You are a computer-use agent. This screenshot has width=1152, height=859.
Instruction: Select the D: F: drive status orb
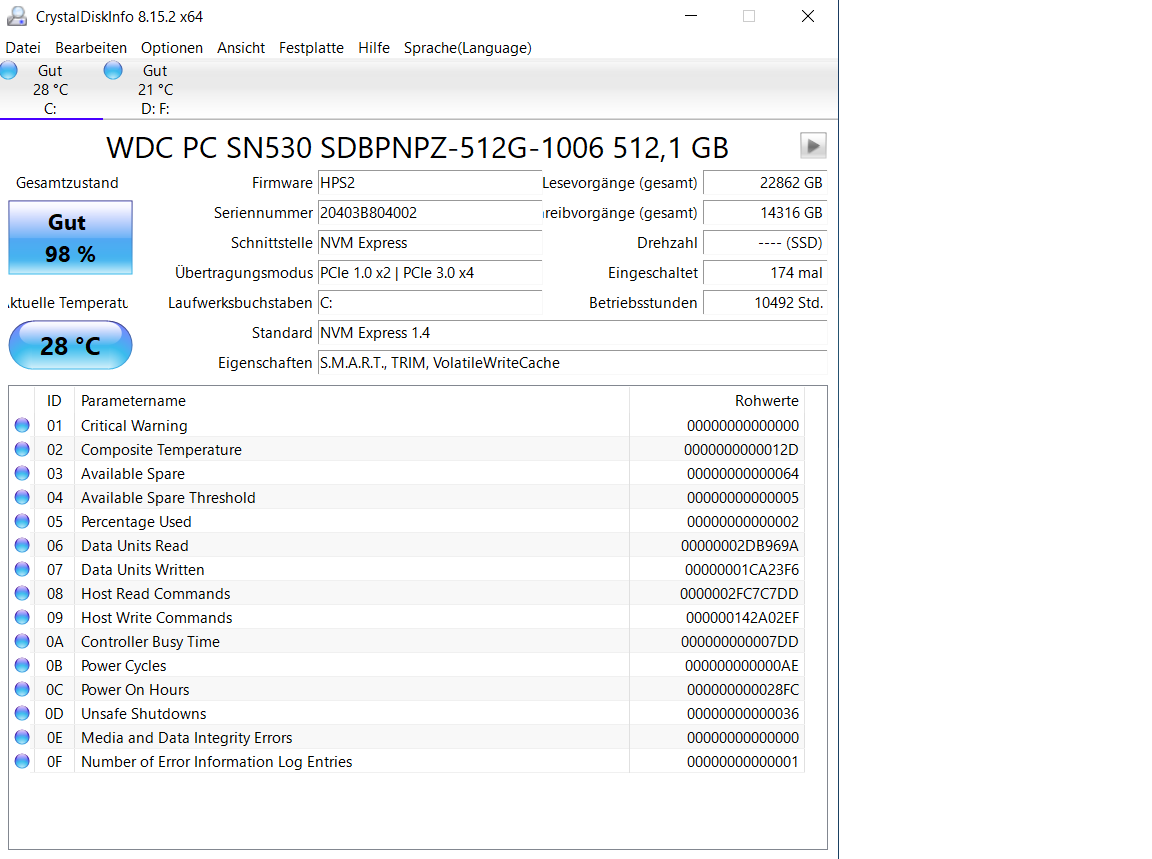[x=113, y=71]
